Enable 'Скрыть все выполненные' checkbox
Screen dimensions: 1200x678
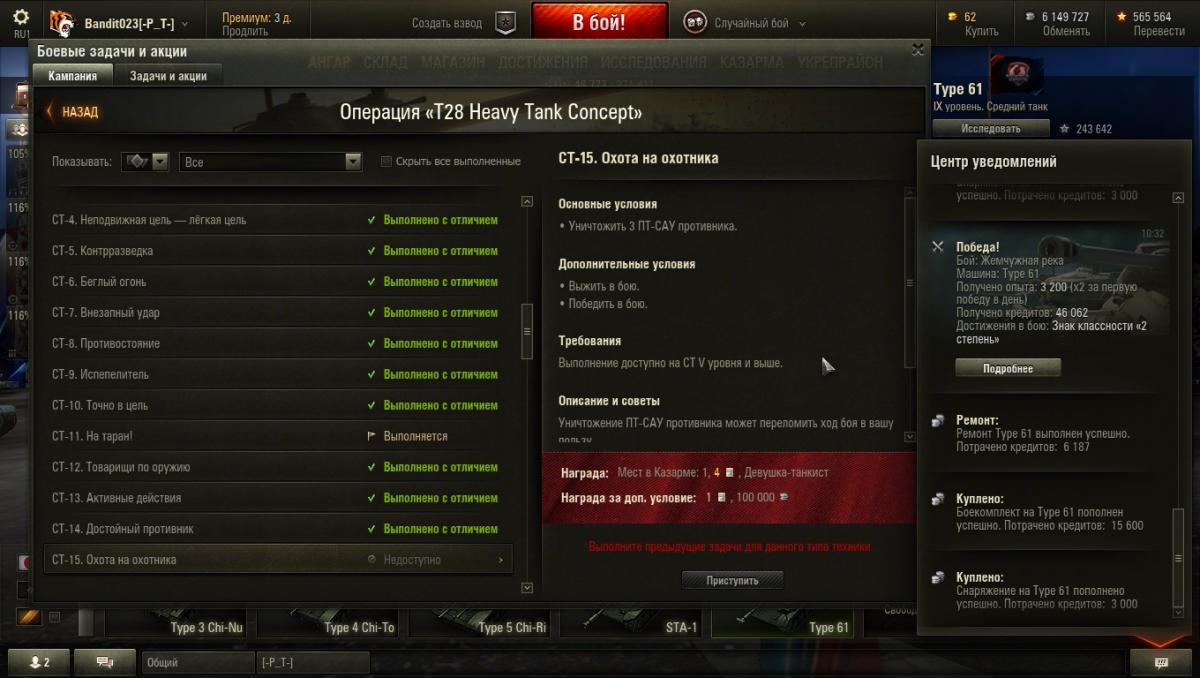tap(386, 161)
